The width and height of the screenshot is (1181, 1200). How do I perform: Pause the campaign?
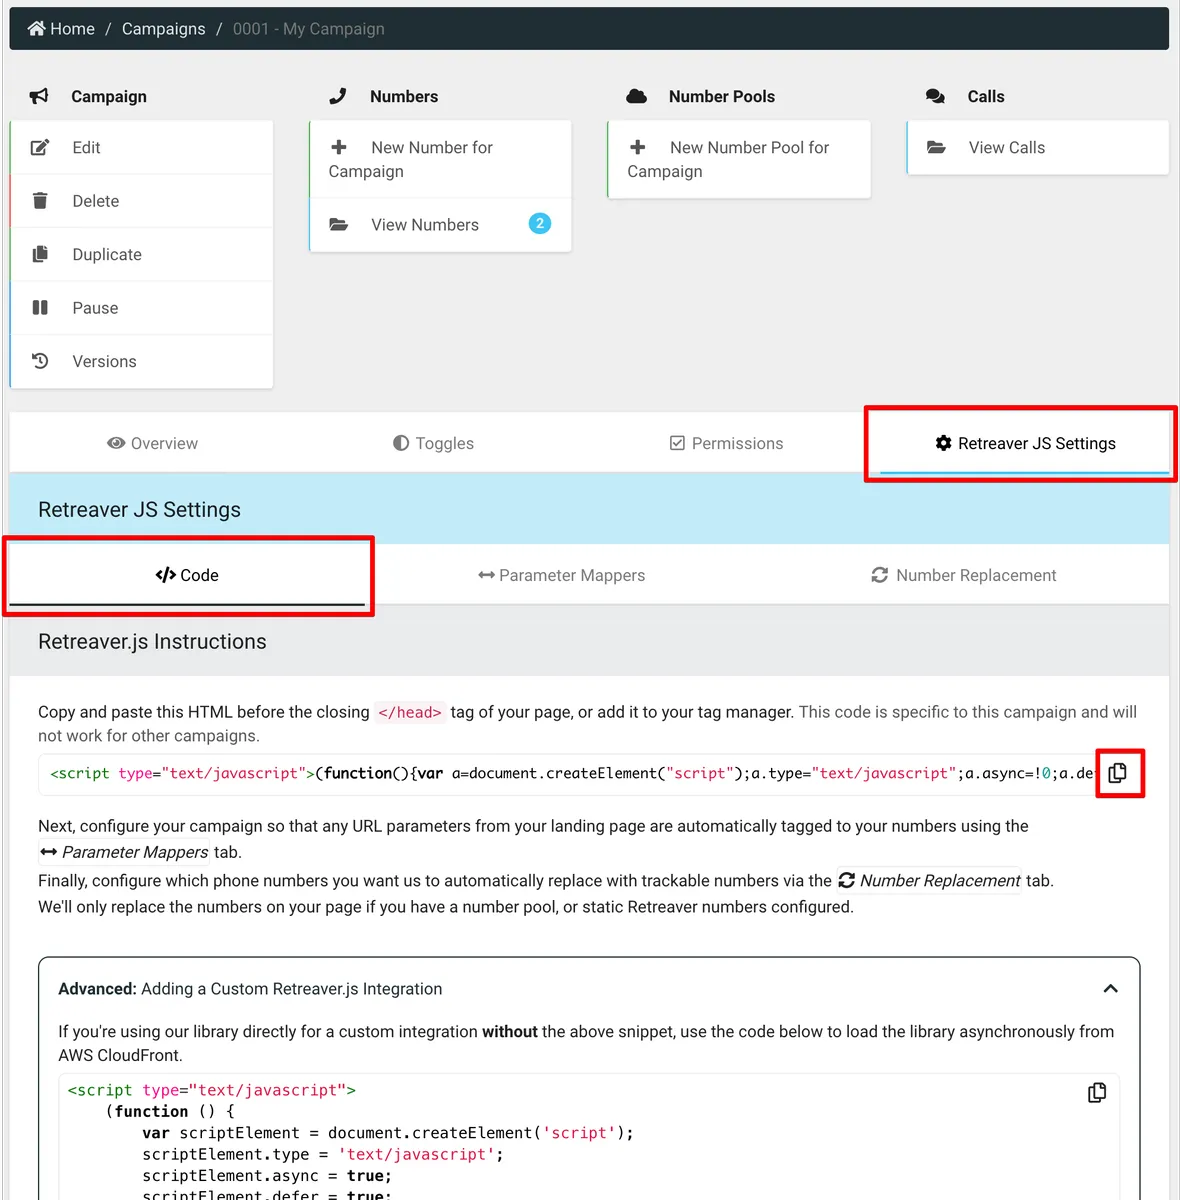(142, 308)
